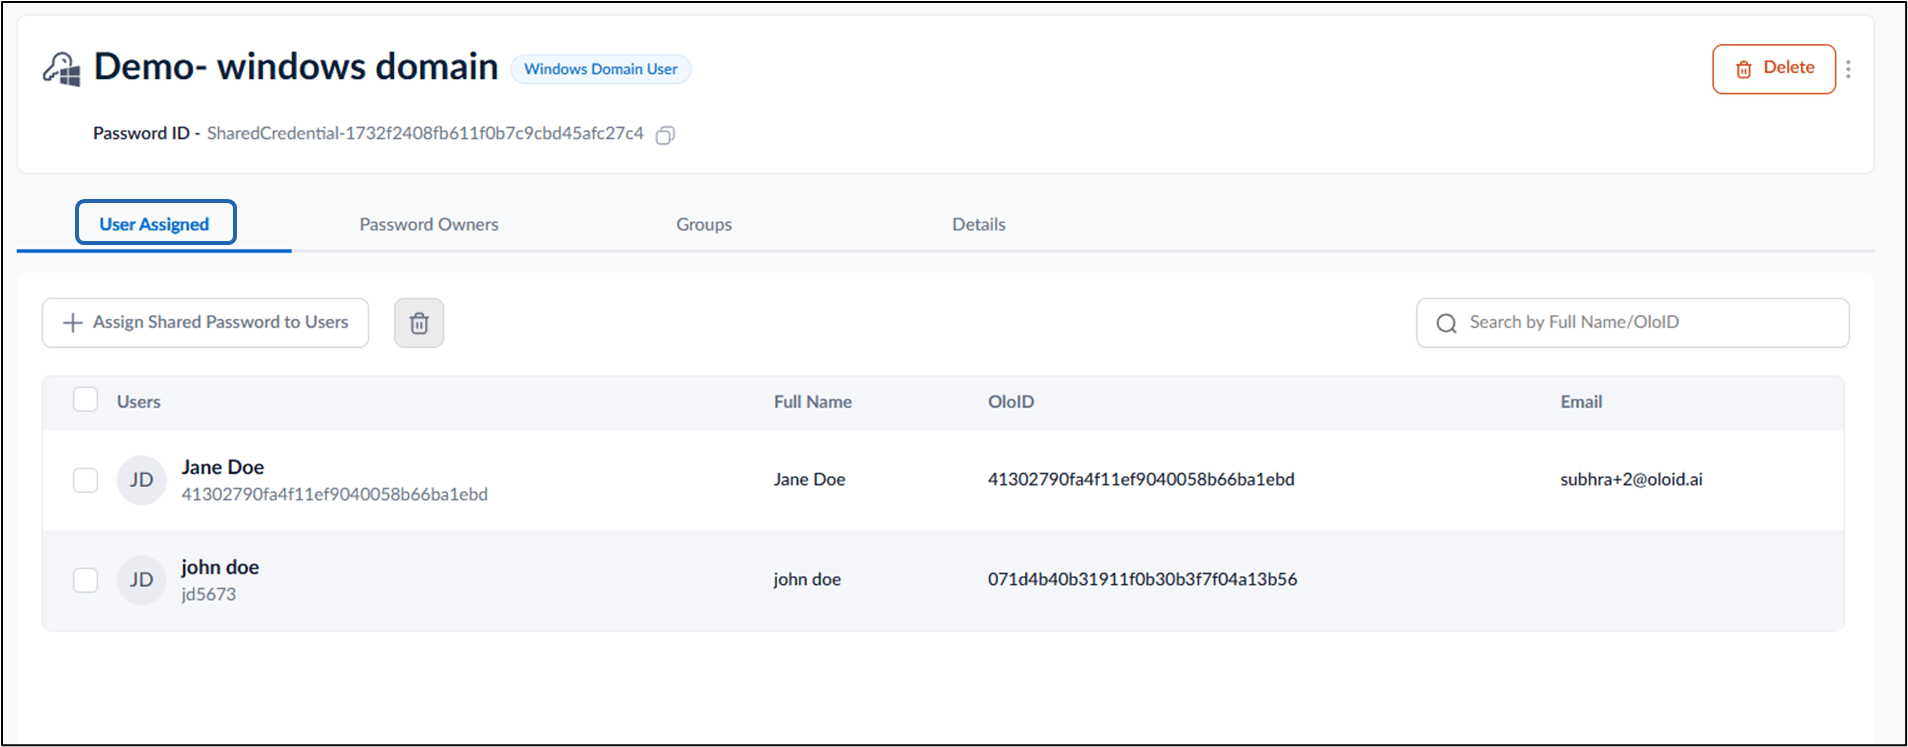Image resolution: width=1908 pixels, height=747 pixels.
Task: Select the Jane Doe user name
Action: 223,467
